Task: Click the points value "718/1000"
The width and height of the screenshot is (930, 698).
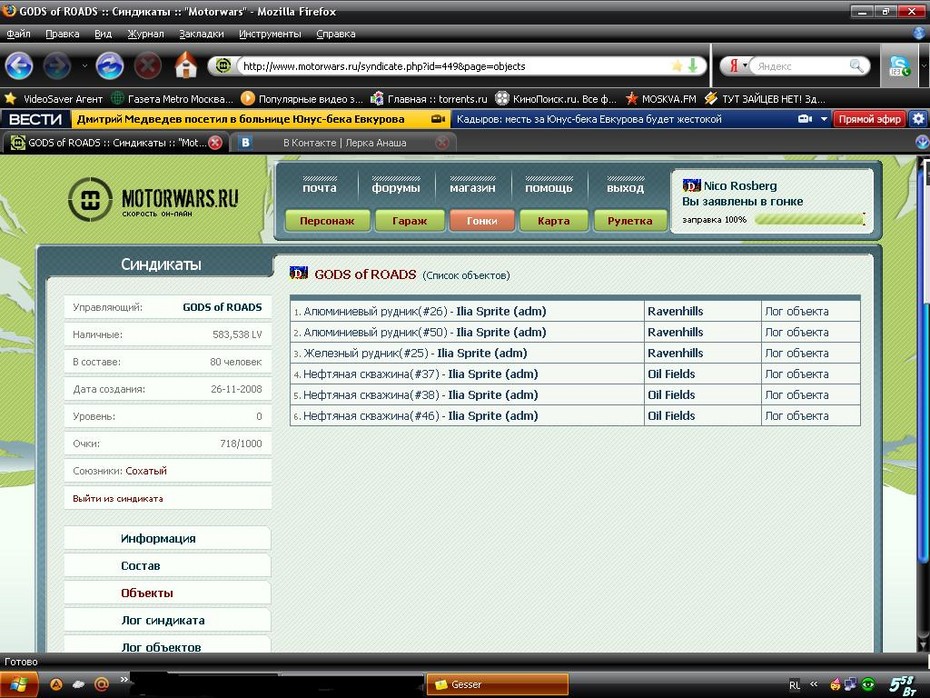Action: pyautogui.click(x=240, y=444)
